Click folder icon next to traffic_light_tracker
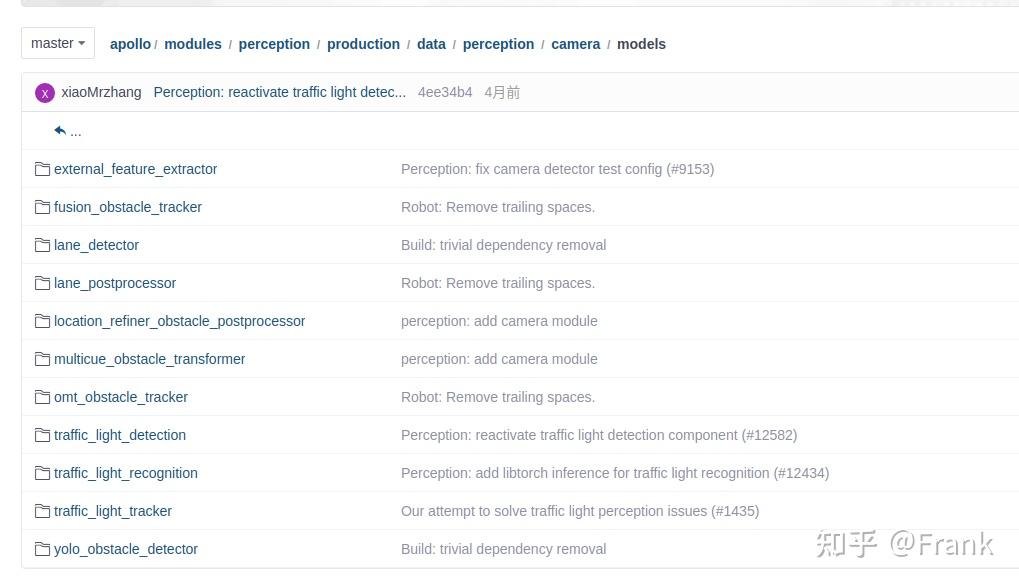1019x585 pixels. [x=42, y=511]
